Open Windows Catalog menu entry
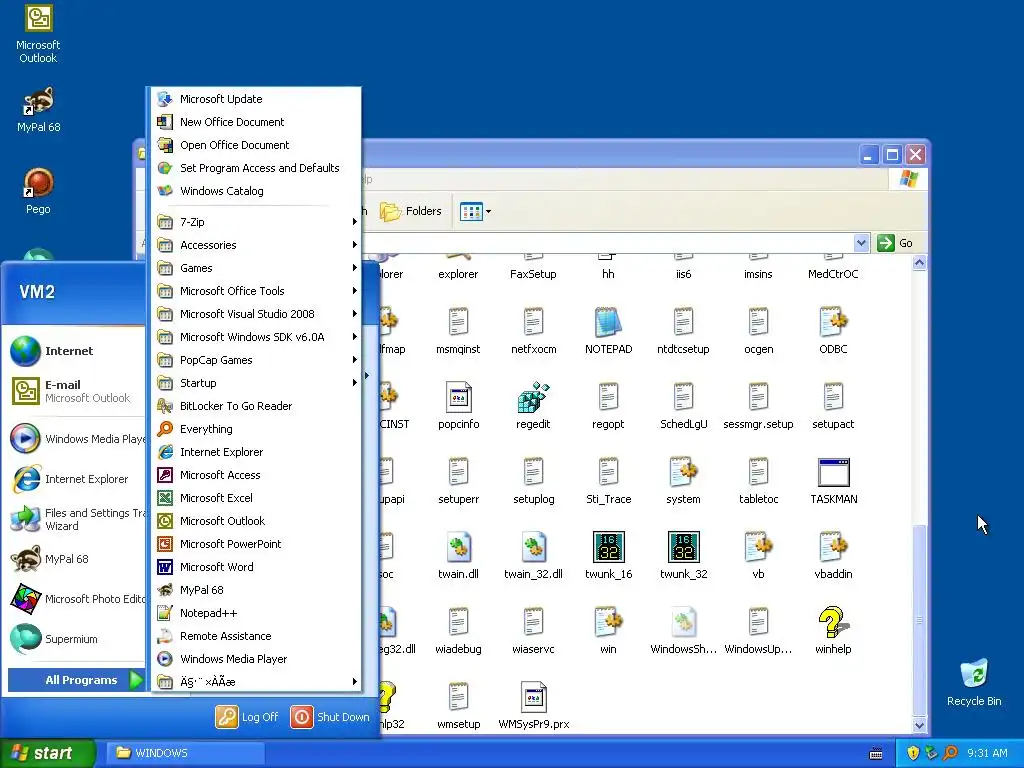Image resolution: width=1024 pixels, height=768 pixels. [257, 191]
